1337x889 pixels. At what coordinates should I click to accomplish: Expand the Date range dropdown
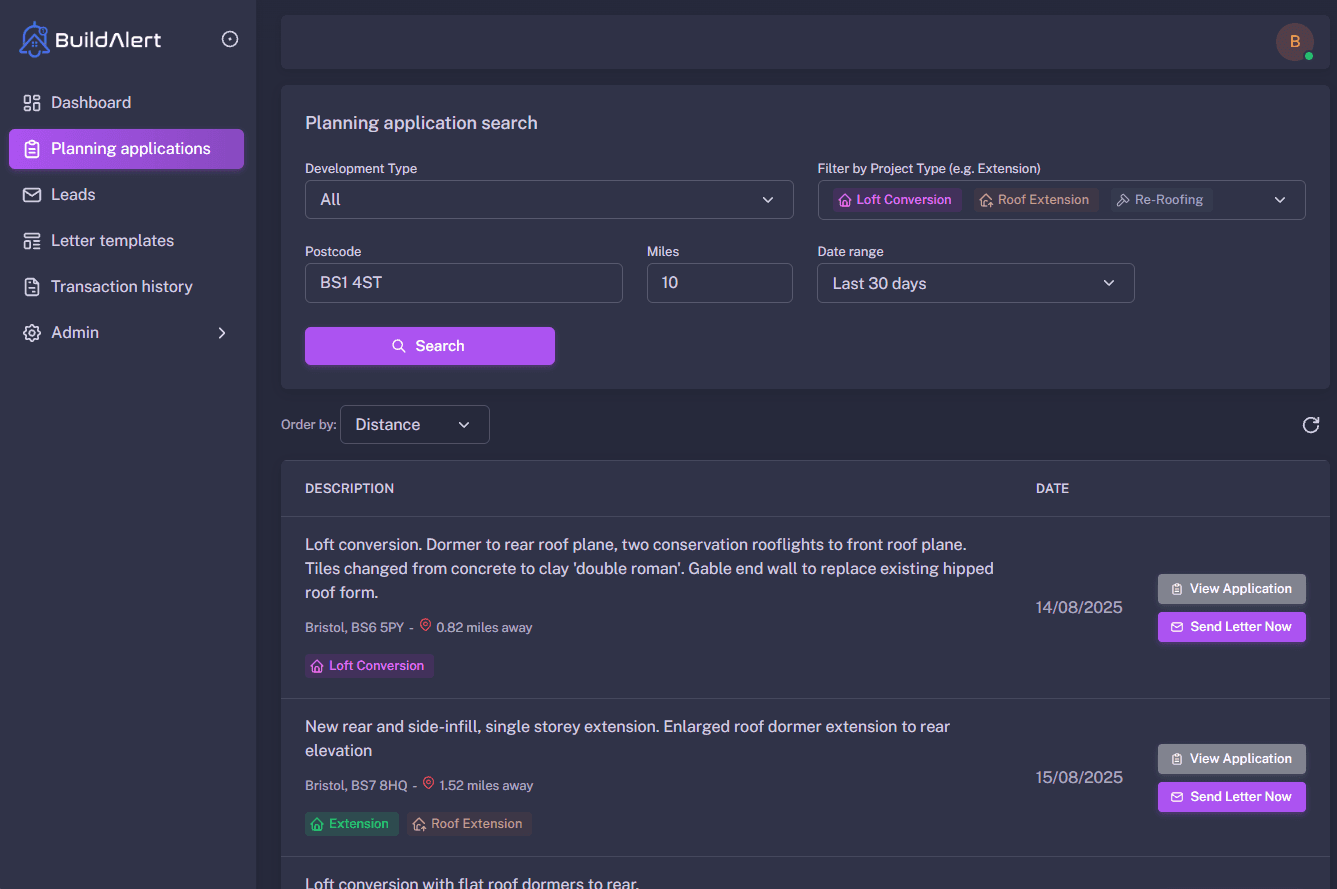coord(975,283)
